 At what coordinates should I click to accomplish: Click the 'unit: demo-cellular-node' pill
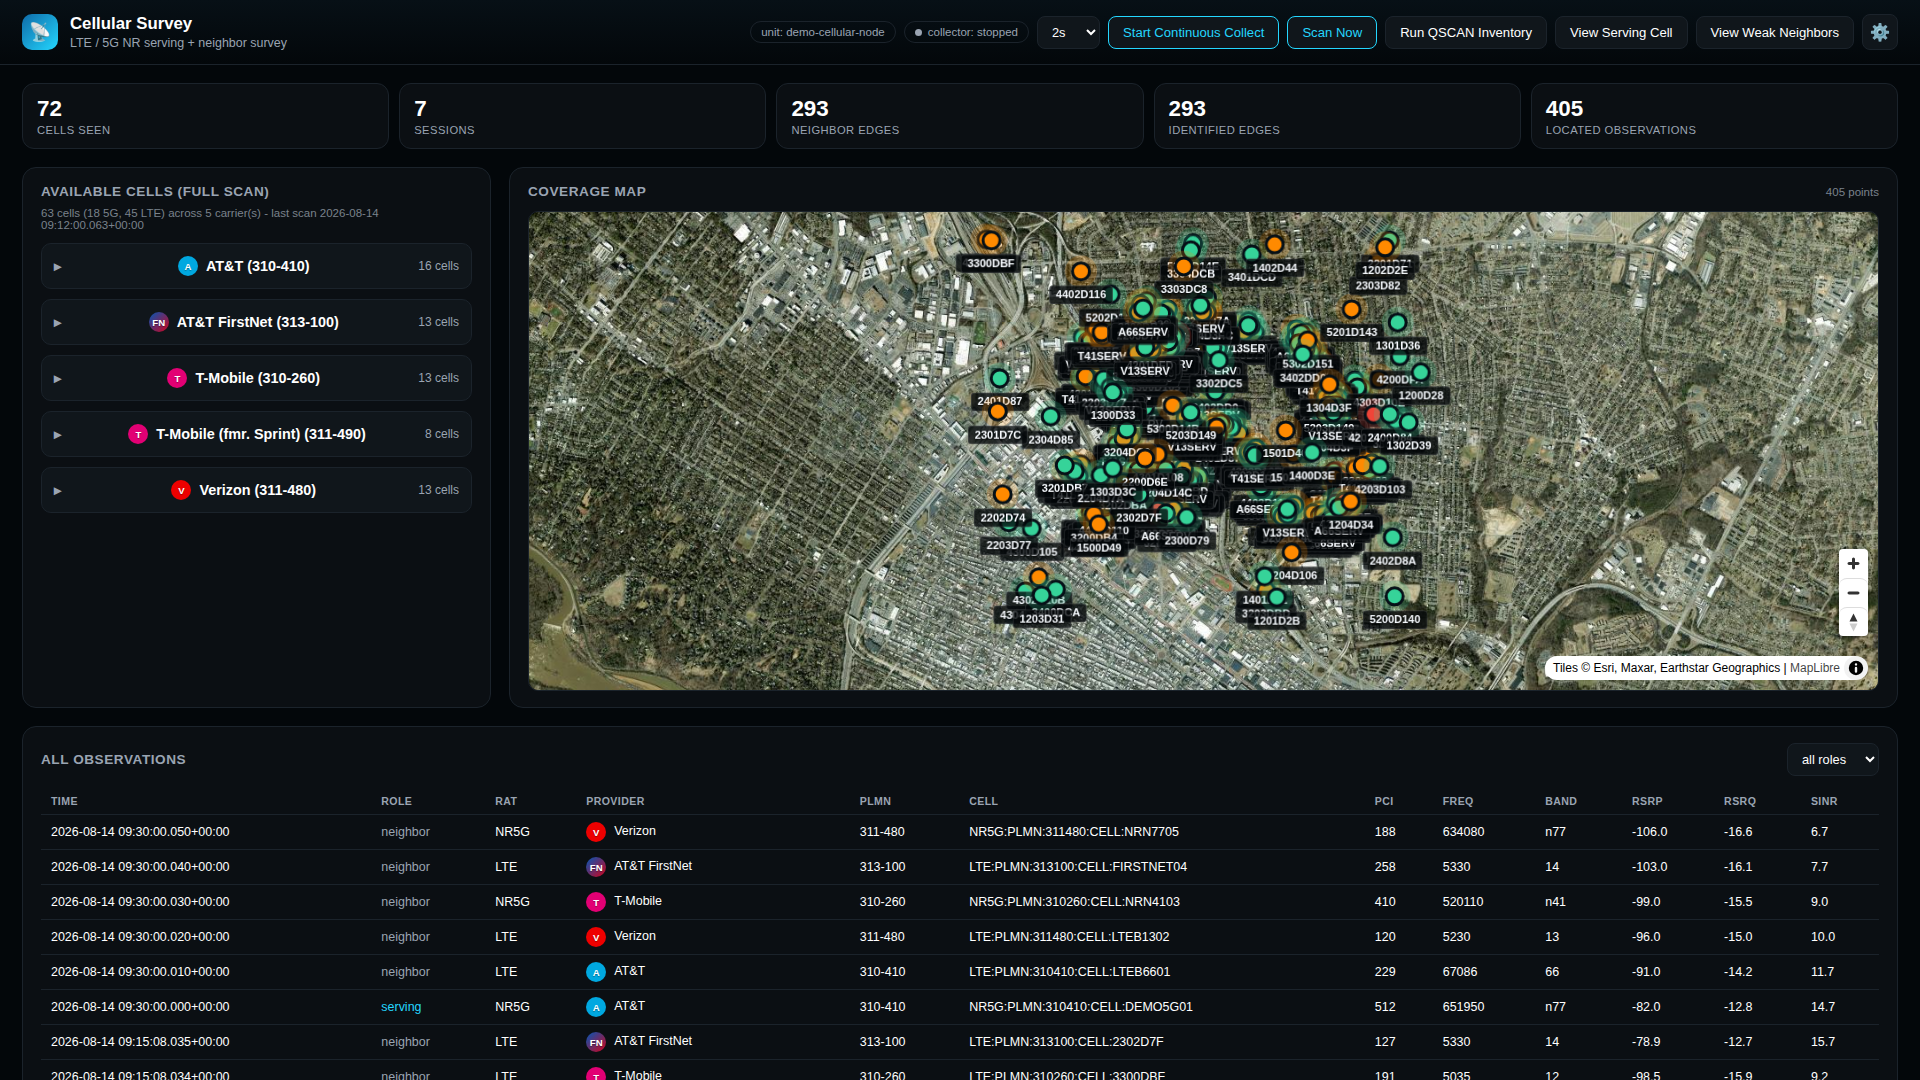(x=822, y=32)
